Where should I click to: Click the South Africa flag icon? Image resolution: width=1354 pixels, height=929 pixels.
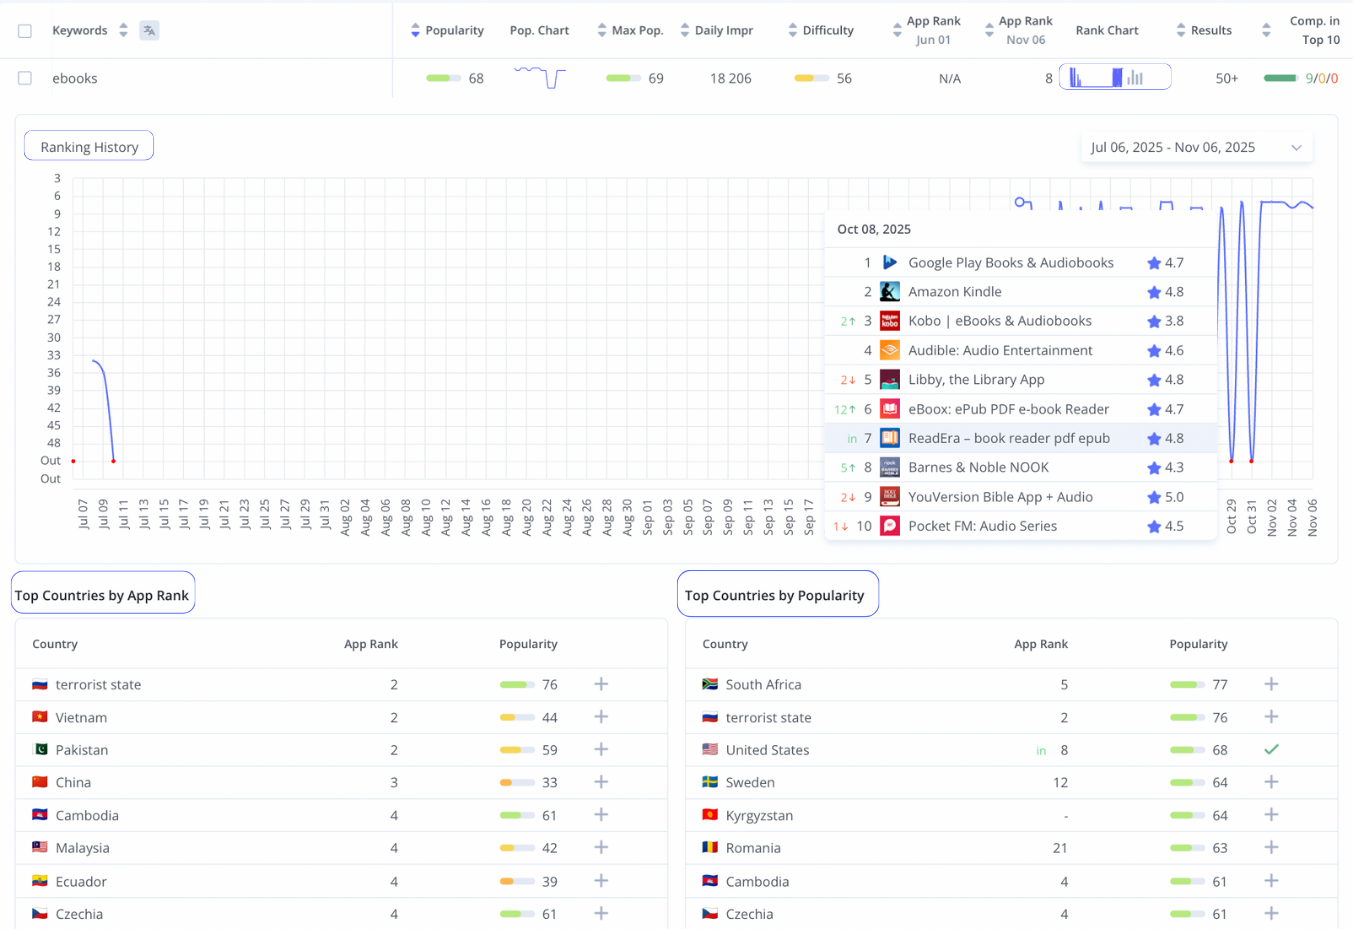tap(710, 684)
